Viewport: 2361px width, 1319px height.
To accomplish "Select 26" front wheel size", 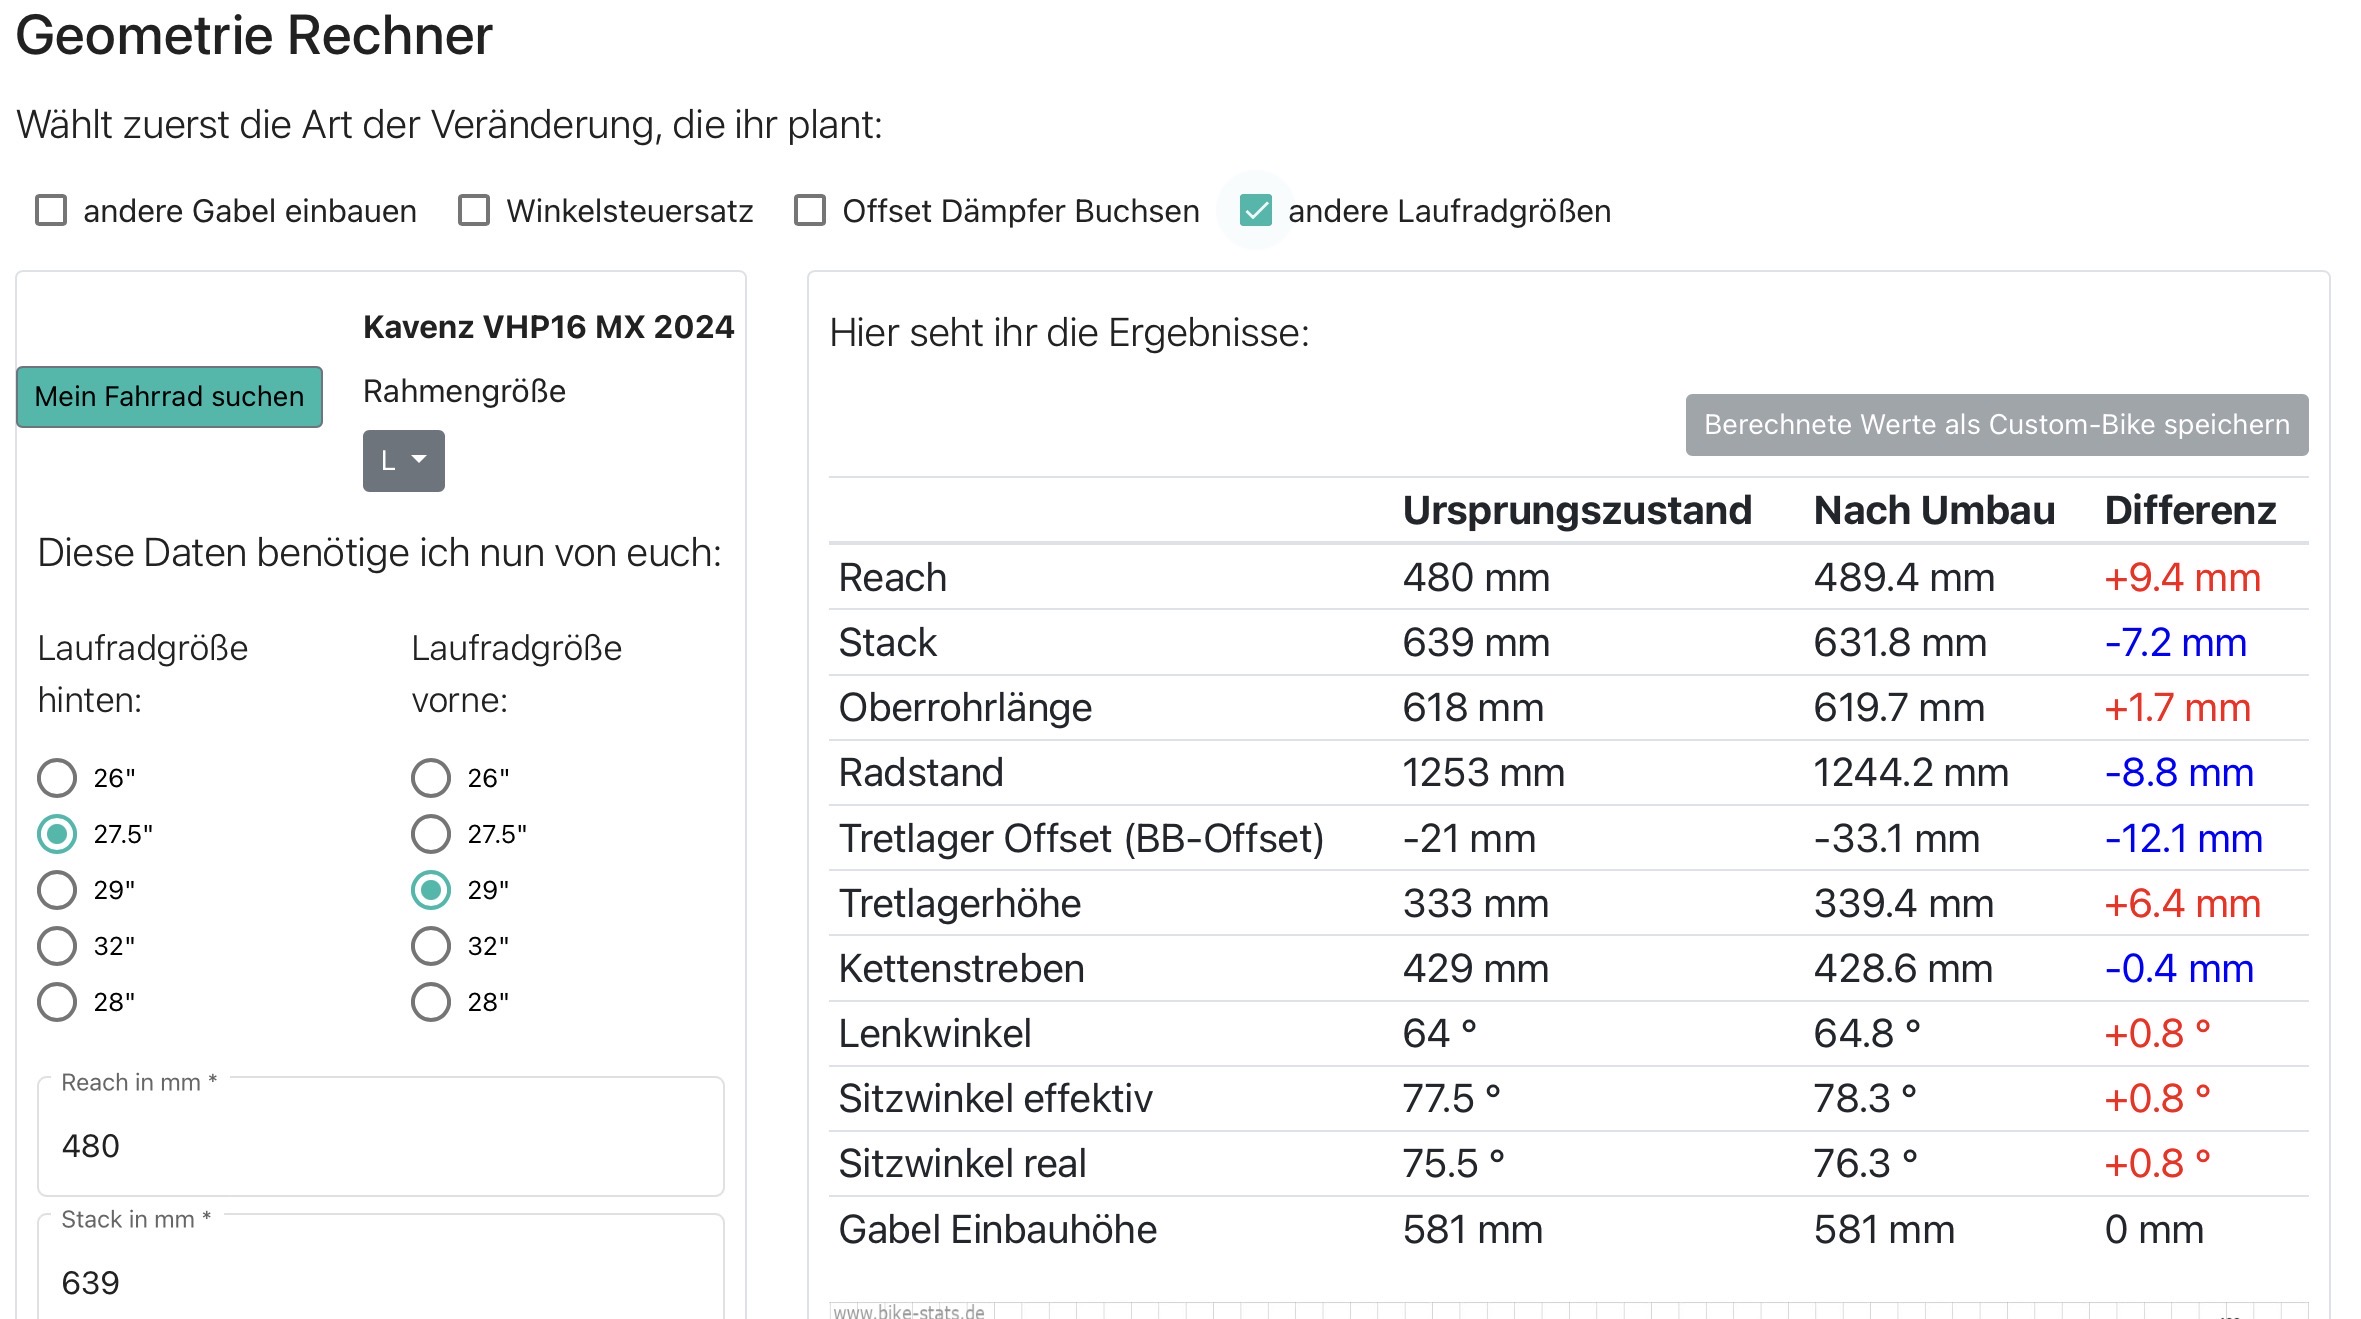I will pyautogui.click(x=431, y=778).
